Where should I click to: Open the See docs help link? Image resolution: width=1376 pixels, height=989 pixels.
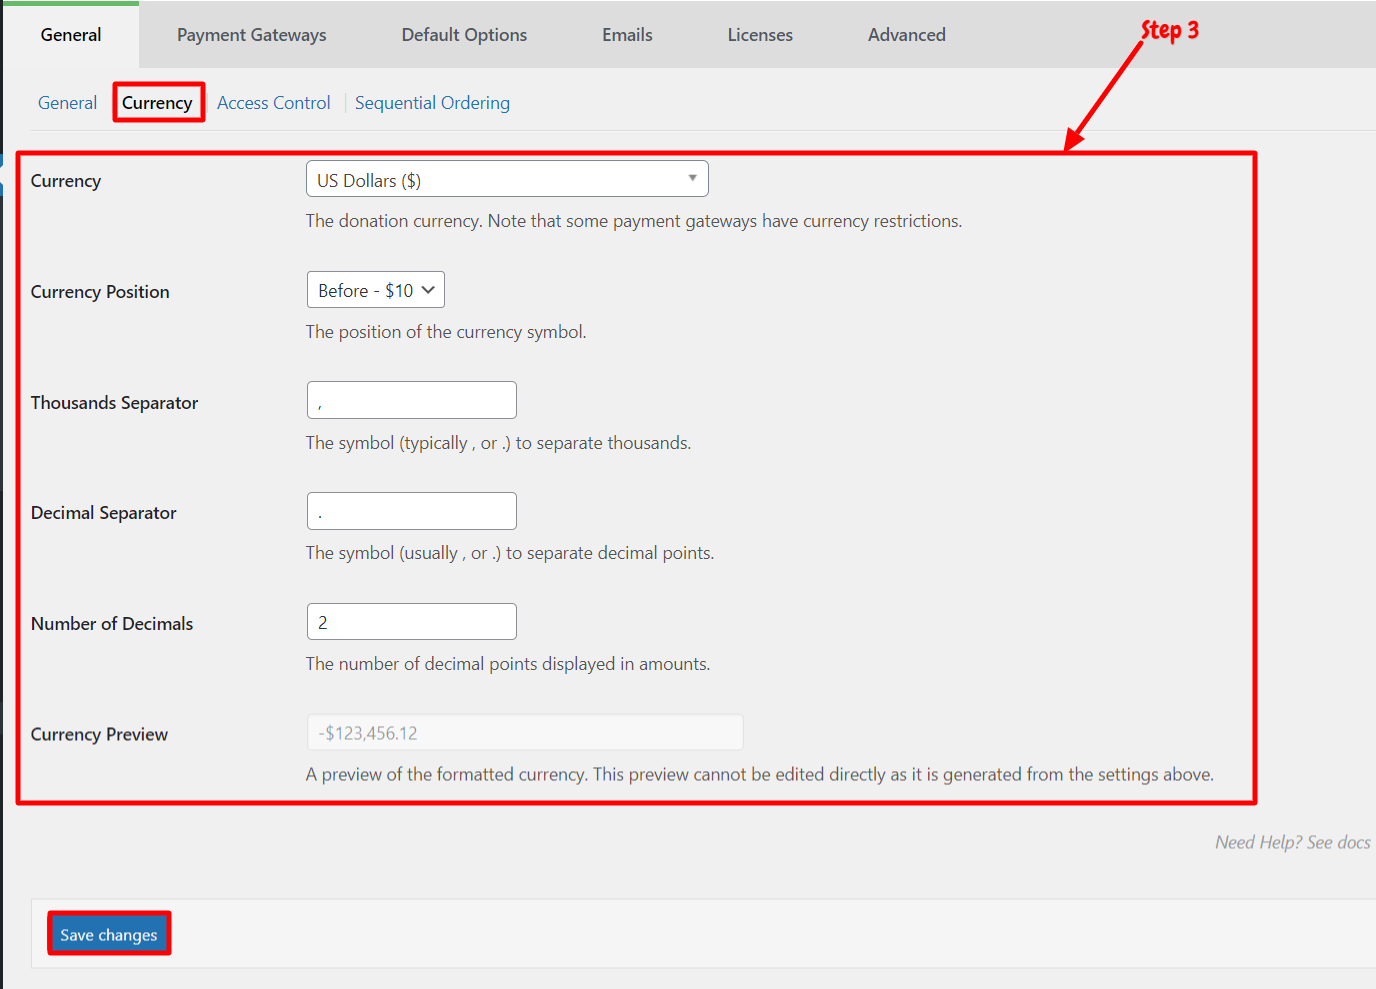pos(1338,842)
